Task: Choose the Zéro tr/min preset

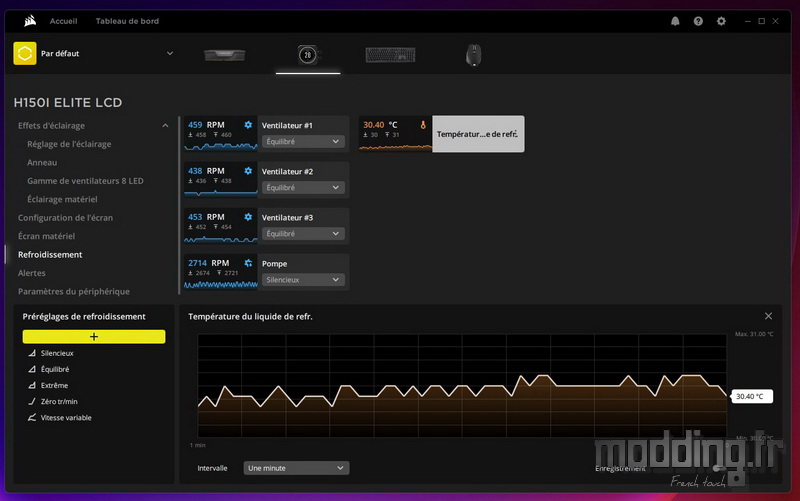Action: [59, 402]
